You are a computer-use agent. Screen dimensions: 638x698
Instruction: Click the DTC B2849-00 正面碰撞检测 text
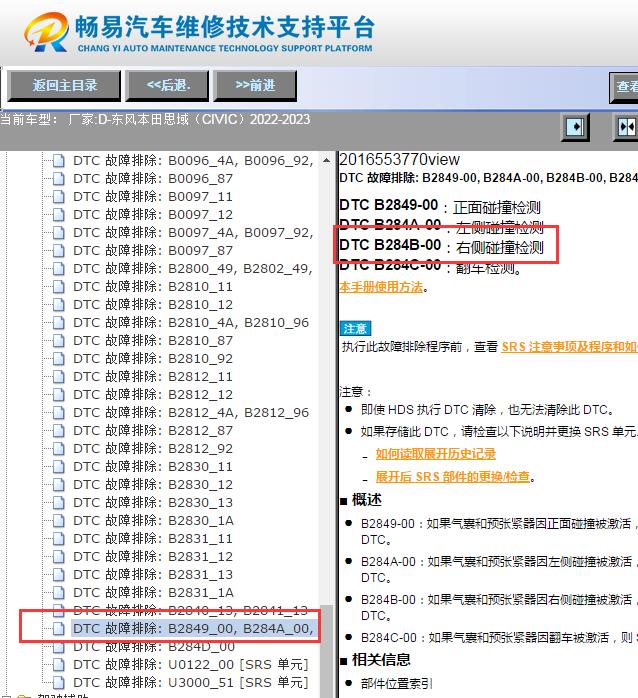[440, 206]
